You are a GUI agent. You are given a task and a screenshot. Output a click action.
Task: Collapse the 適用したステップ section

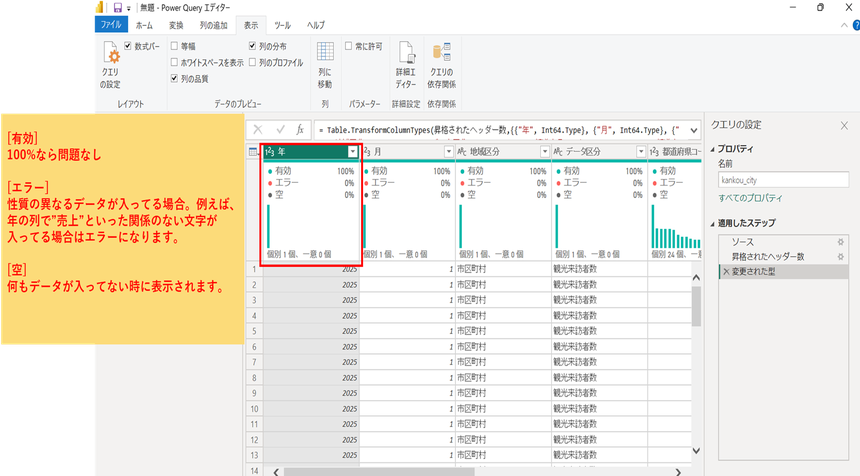712,224
